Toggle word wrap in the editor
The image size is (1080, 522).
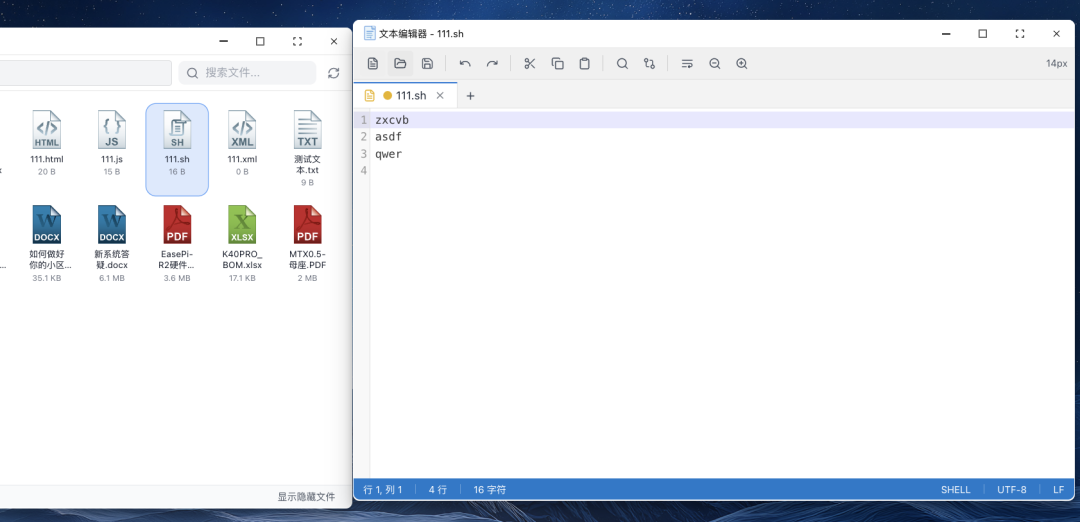click(687, 63)
